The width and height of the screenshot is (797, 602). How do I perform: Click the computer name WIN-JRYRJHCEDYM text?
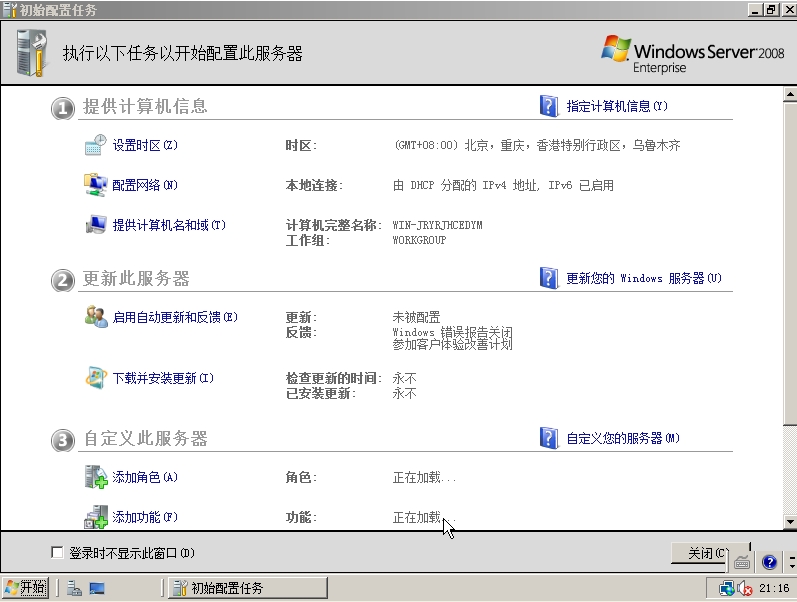[437, 225]
